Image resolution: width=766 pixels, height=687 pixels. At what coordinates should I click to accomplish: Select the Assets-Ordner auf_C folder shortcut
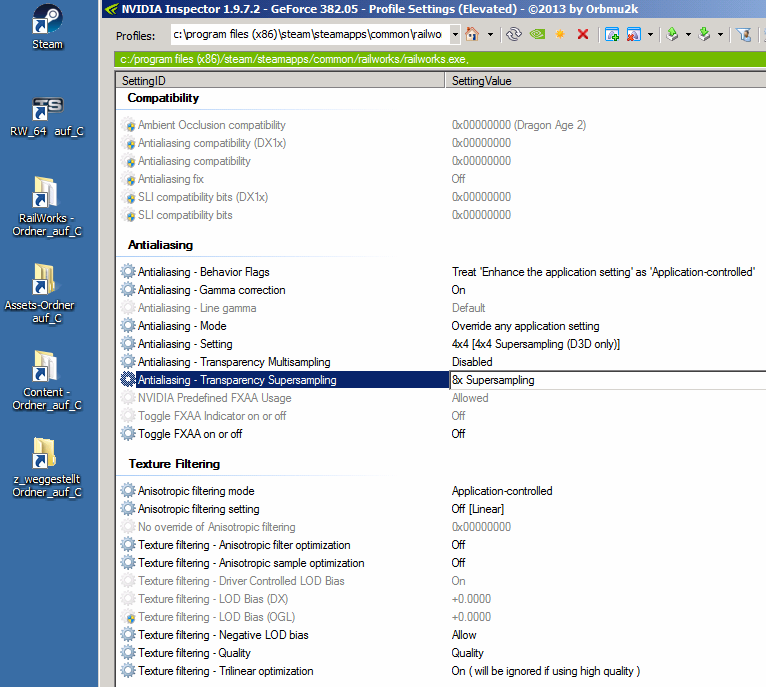[40, 294]
